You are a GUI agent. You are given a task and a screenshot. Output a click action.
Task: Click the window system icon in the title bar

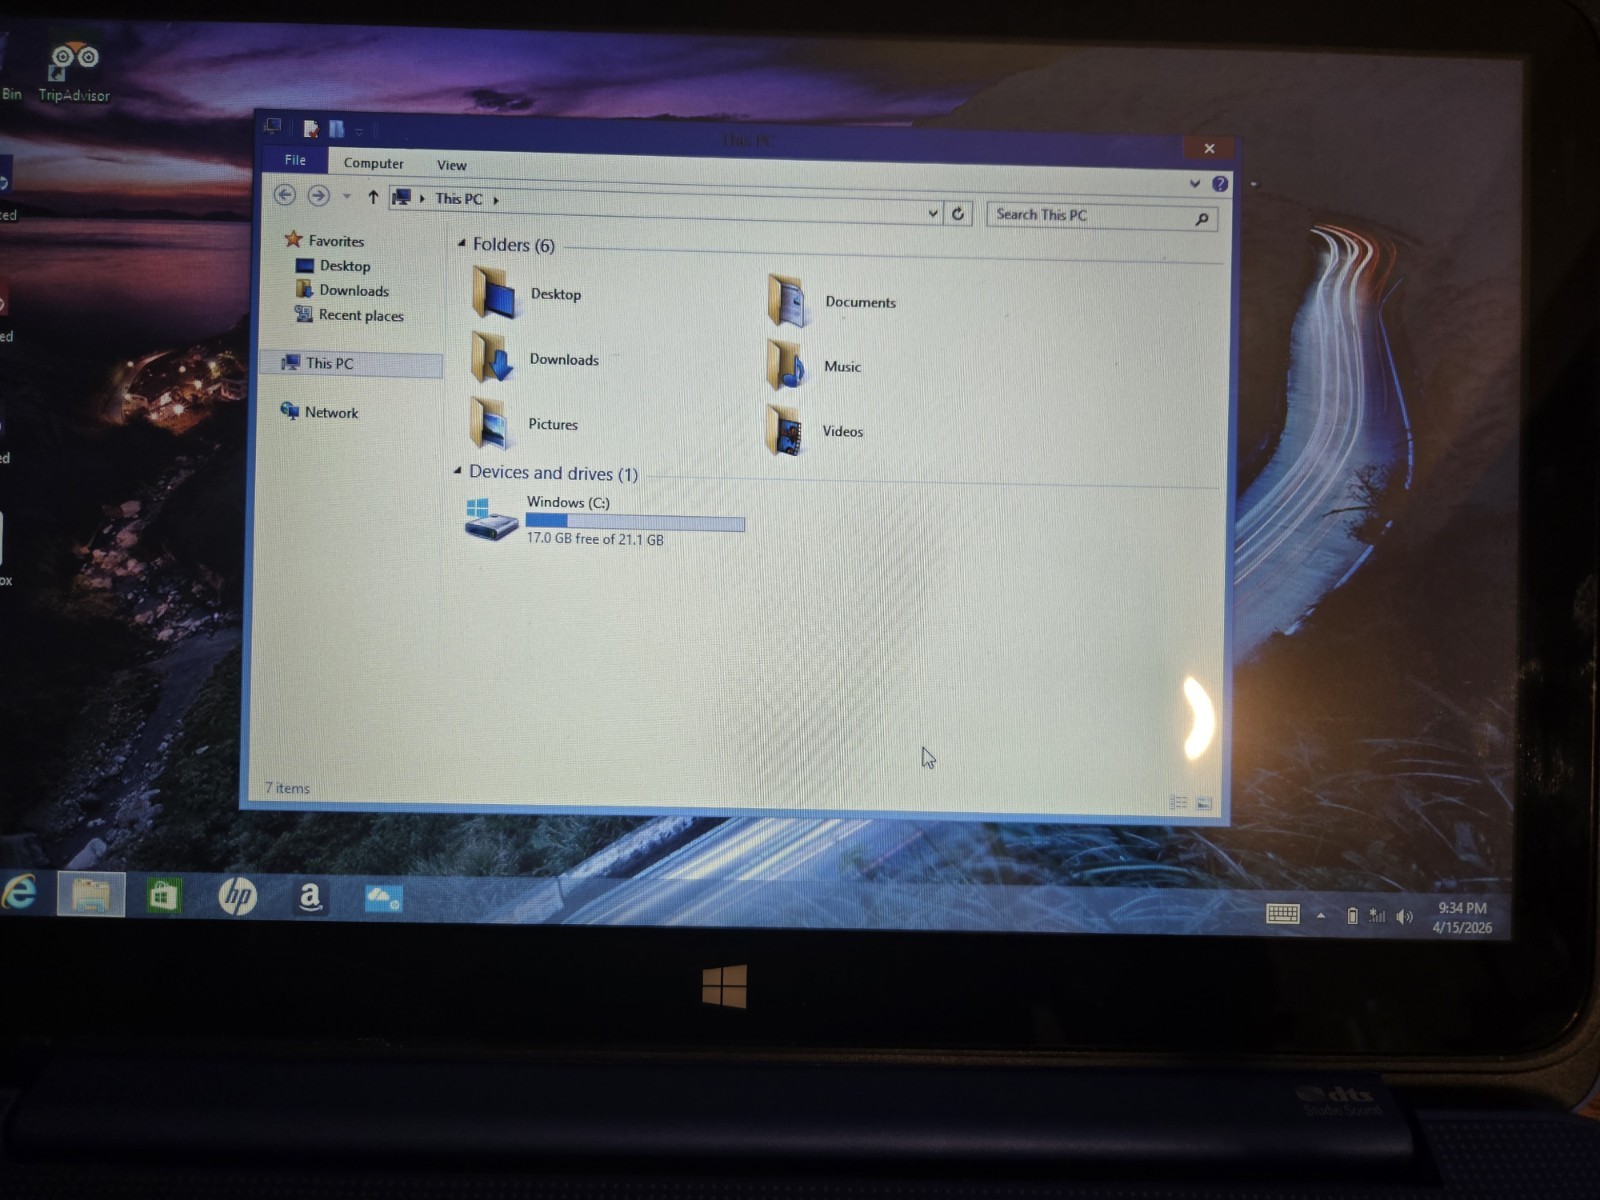click(x=272, y=126)
